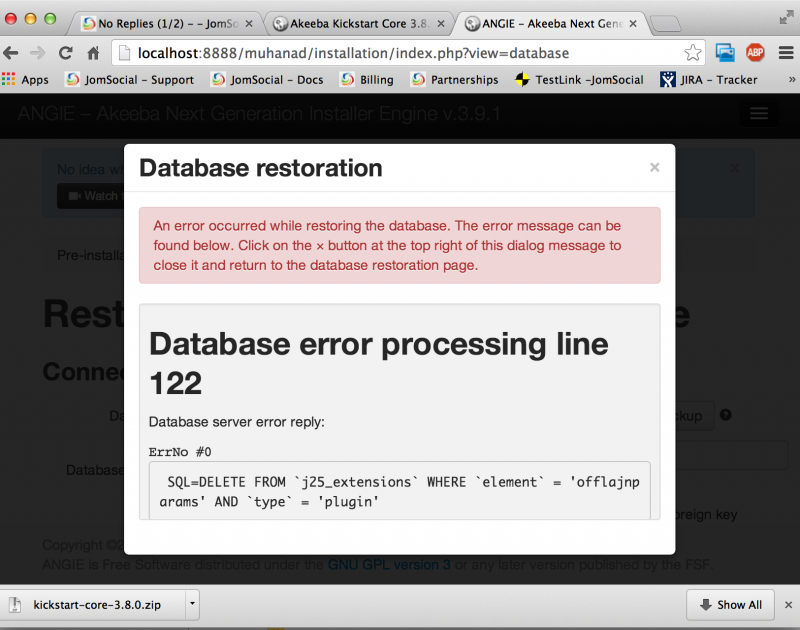Click the Watch video button
The image size is (800, 630).
pyautogui.click(x=90, y=196)
